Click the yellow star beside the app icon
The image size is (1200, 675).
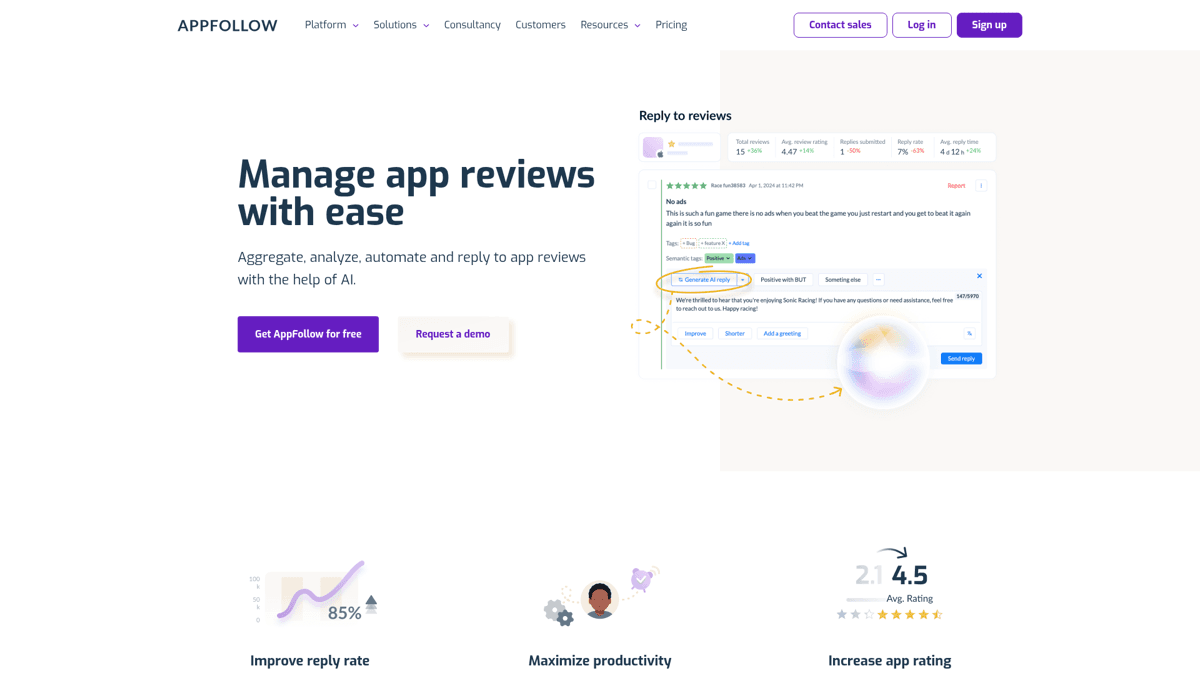pos(672,144)
